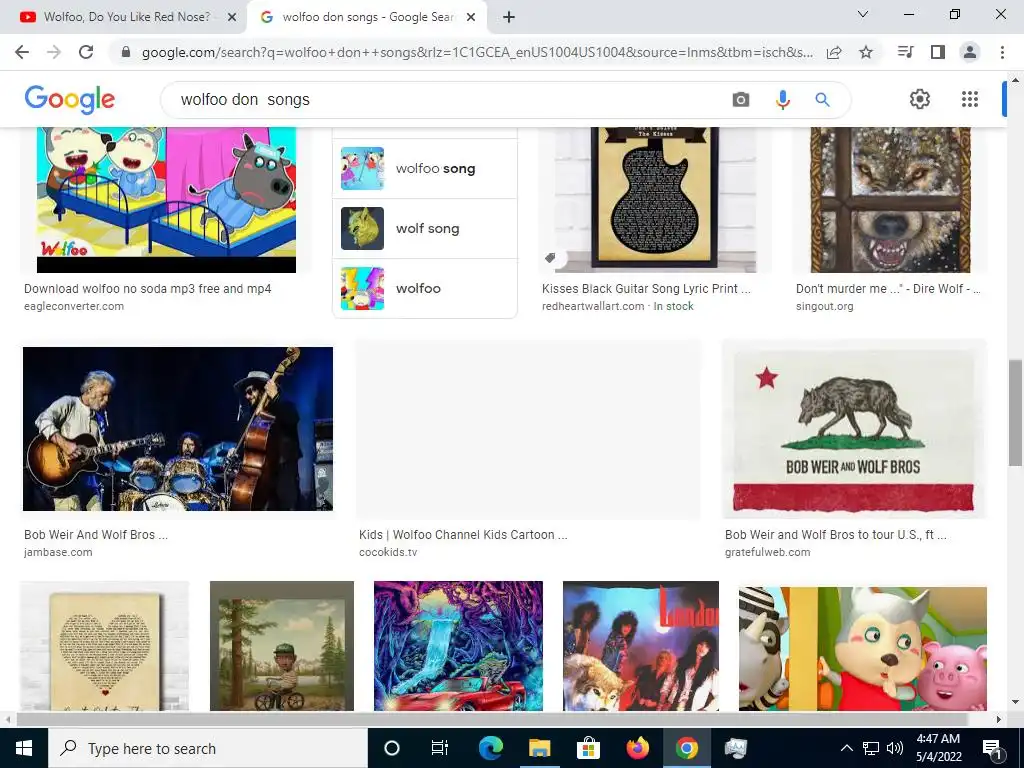Open the Bob Weir band concert photo
The image size is (1024, 768).
[178, 429]
